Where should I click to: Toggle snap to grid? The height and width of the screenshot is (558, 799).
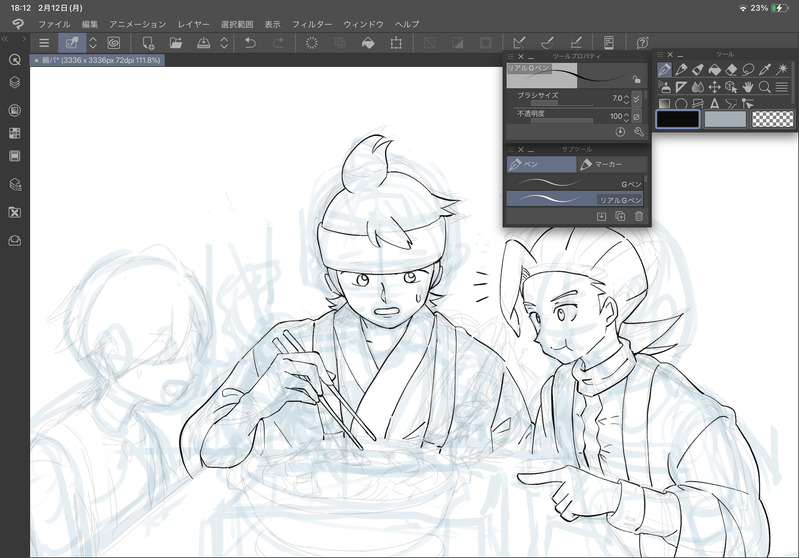[x=575, y=43]
